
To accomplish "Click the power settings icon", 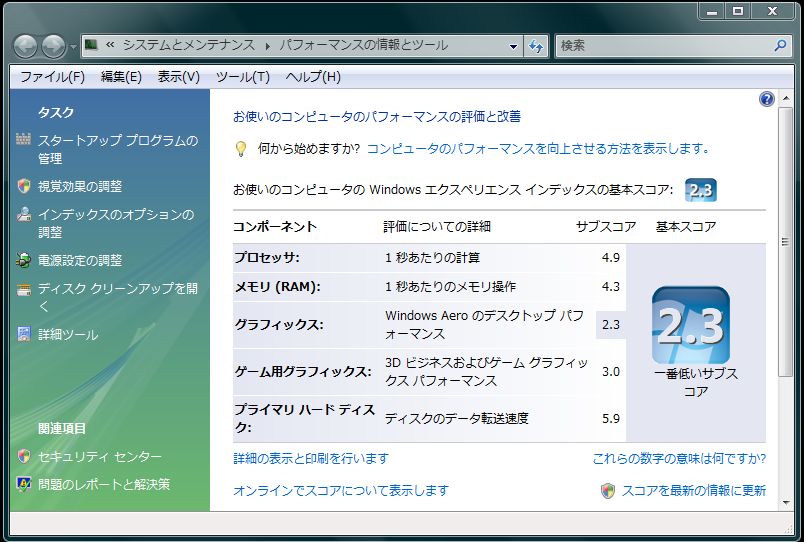I will [x=24, y=260].
